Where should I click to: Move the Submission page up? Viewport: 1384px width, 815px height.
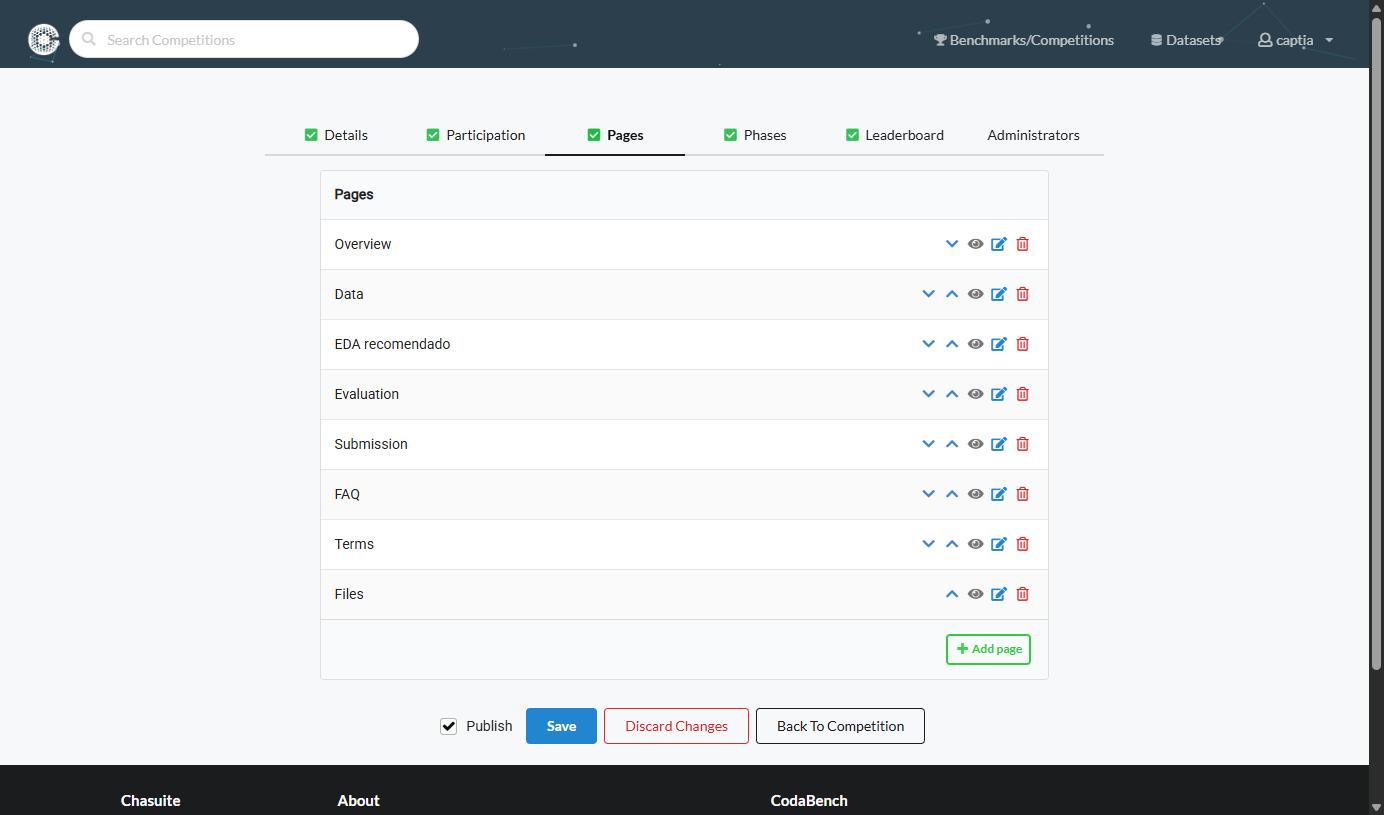coord(952,444)
